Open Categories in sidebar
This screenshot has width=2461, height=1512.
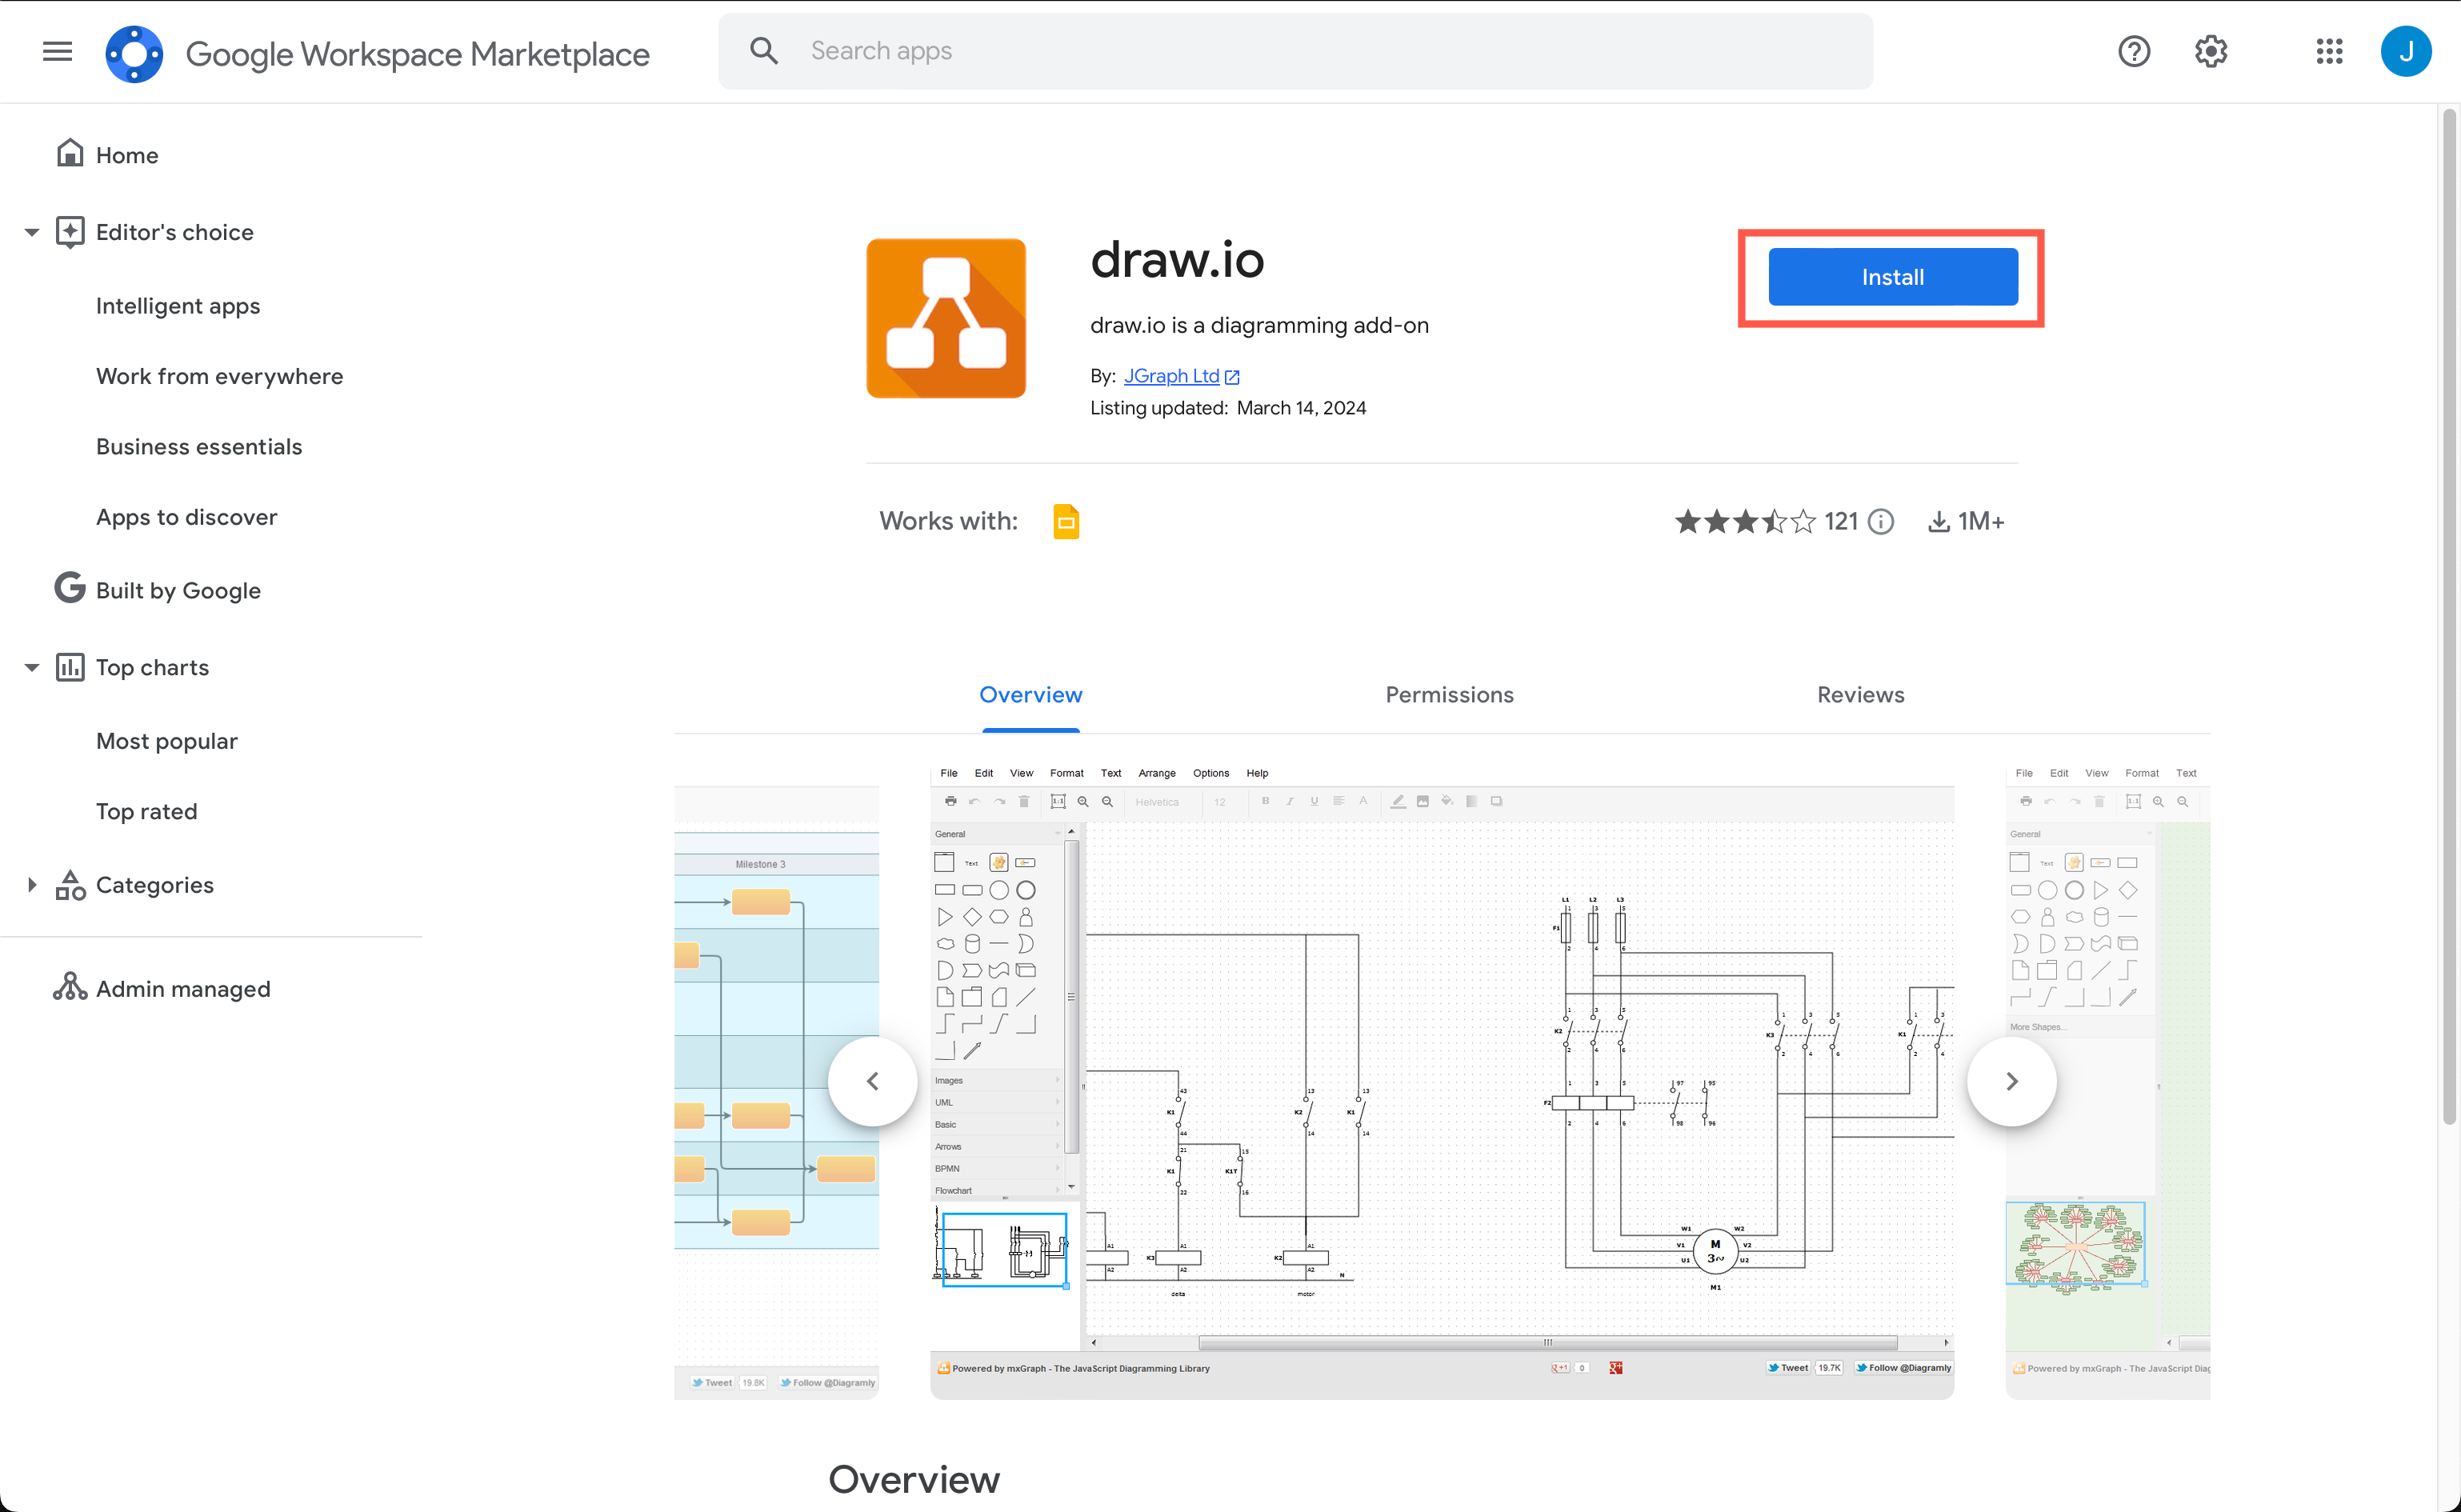pyautogui.click(x=154, y=885)
